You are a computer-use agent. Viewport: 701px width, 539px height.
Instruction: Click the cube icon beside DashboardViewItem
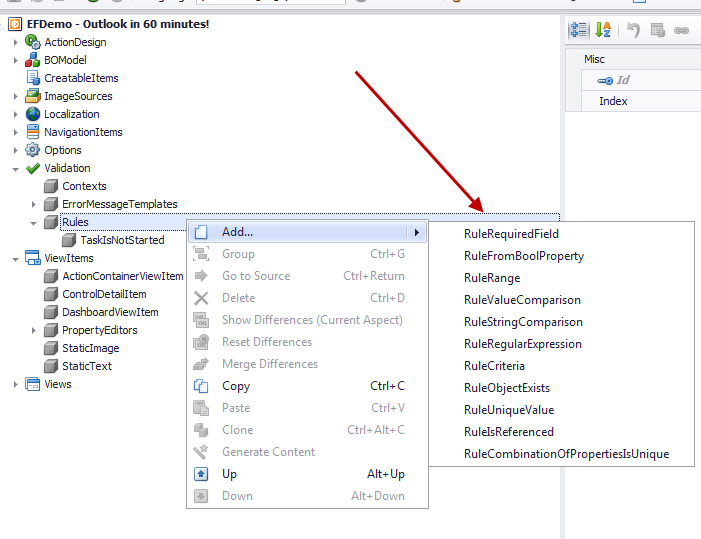[x=51, y=312]
